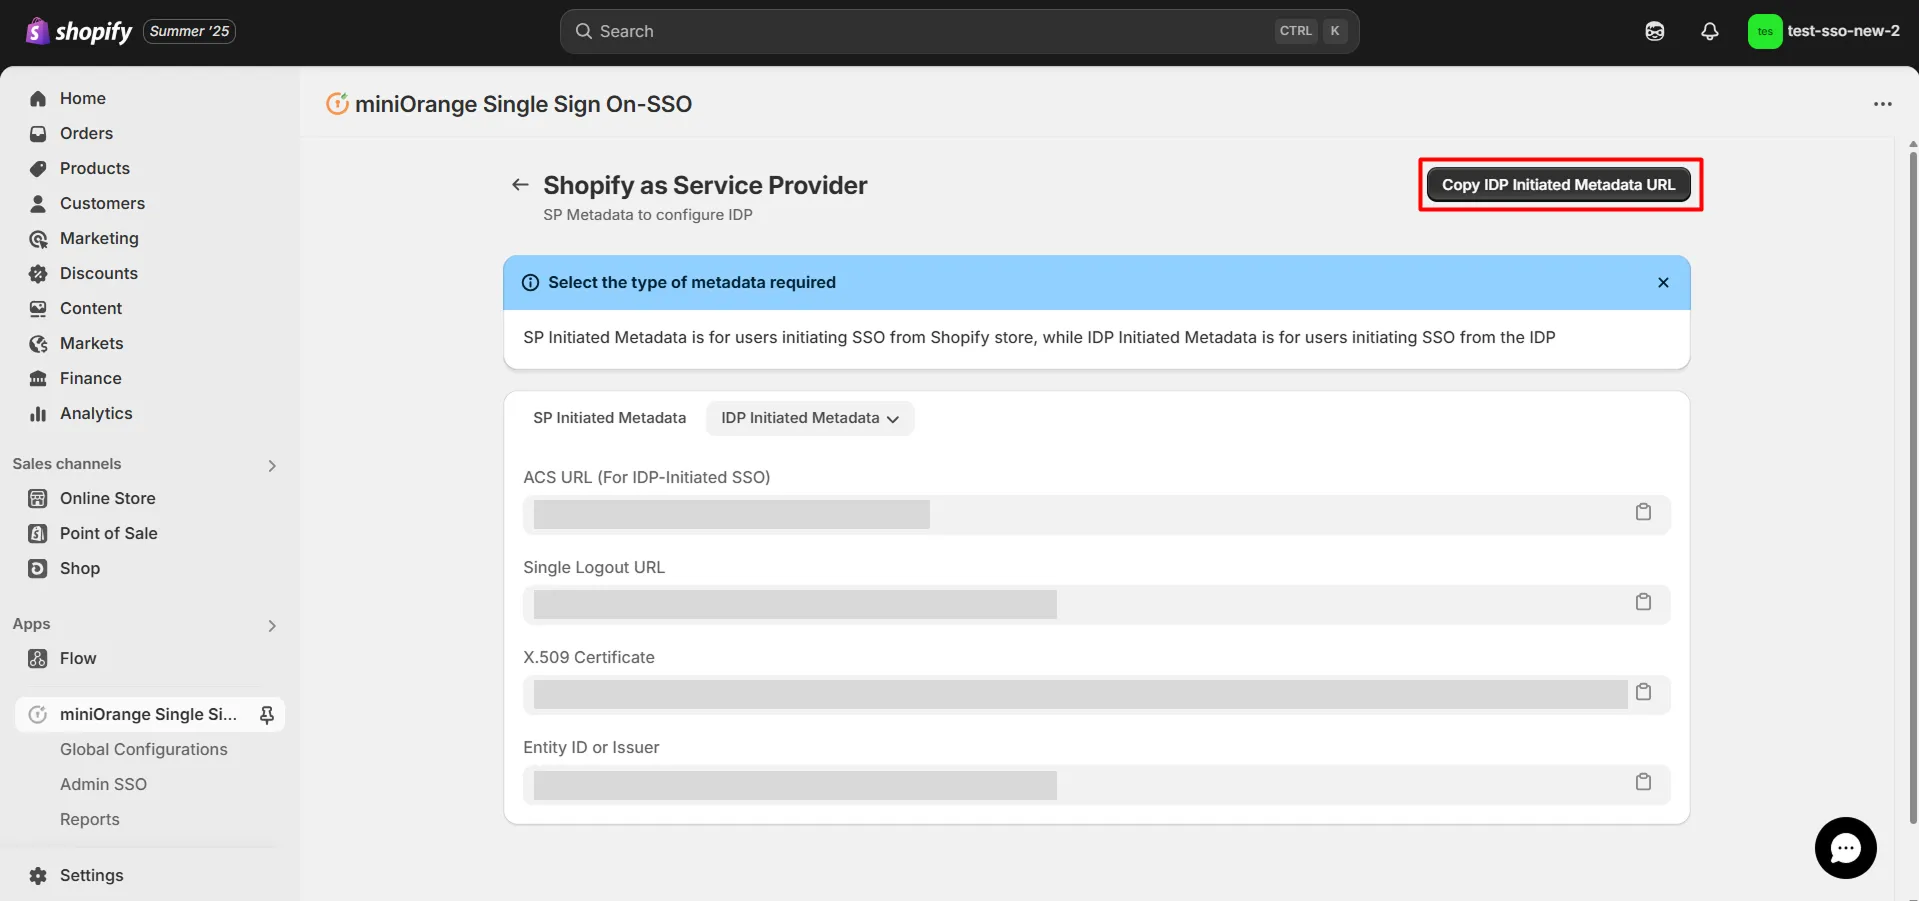Click the Markets globe icon
Screen dimensions: 1919x901
38,343
